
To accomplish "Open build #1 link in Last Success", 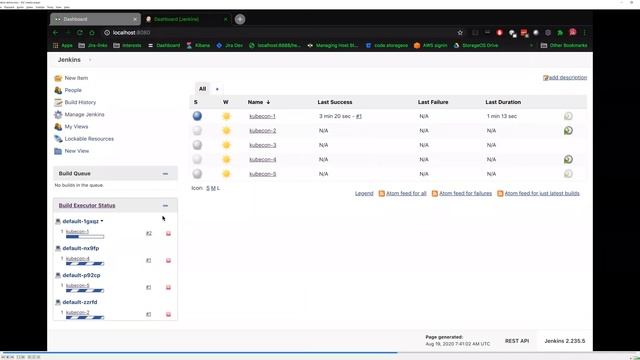I will [359, 116].
